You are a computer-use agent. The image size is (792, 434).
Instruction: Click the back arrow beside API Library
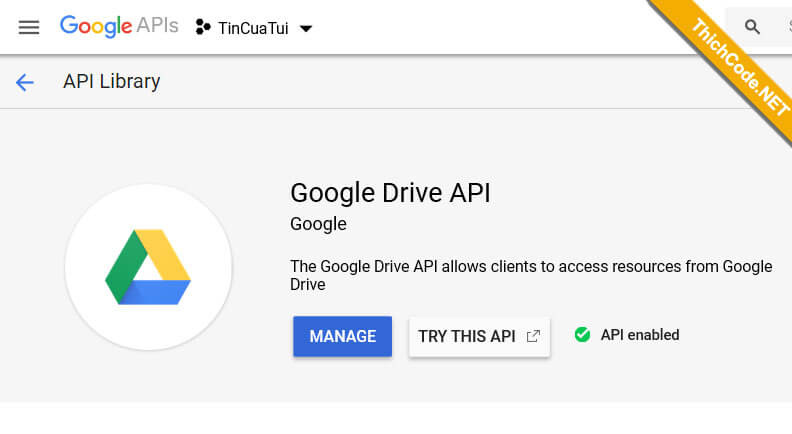click(x=25, y=82)
